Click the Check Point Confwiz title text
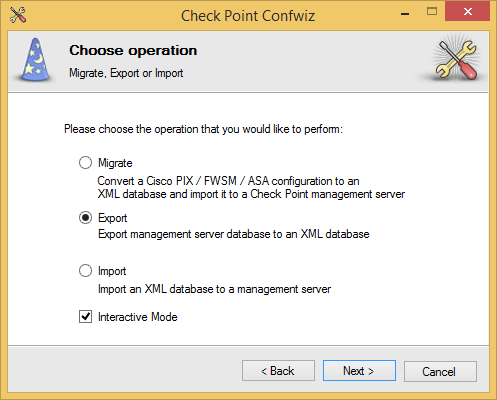This screenshot has width=497, height=400. [x=248, y=16]
